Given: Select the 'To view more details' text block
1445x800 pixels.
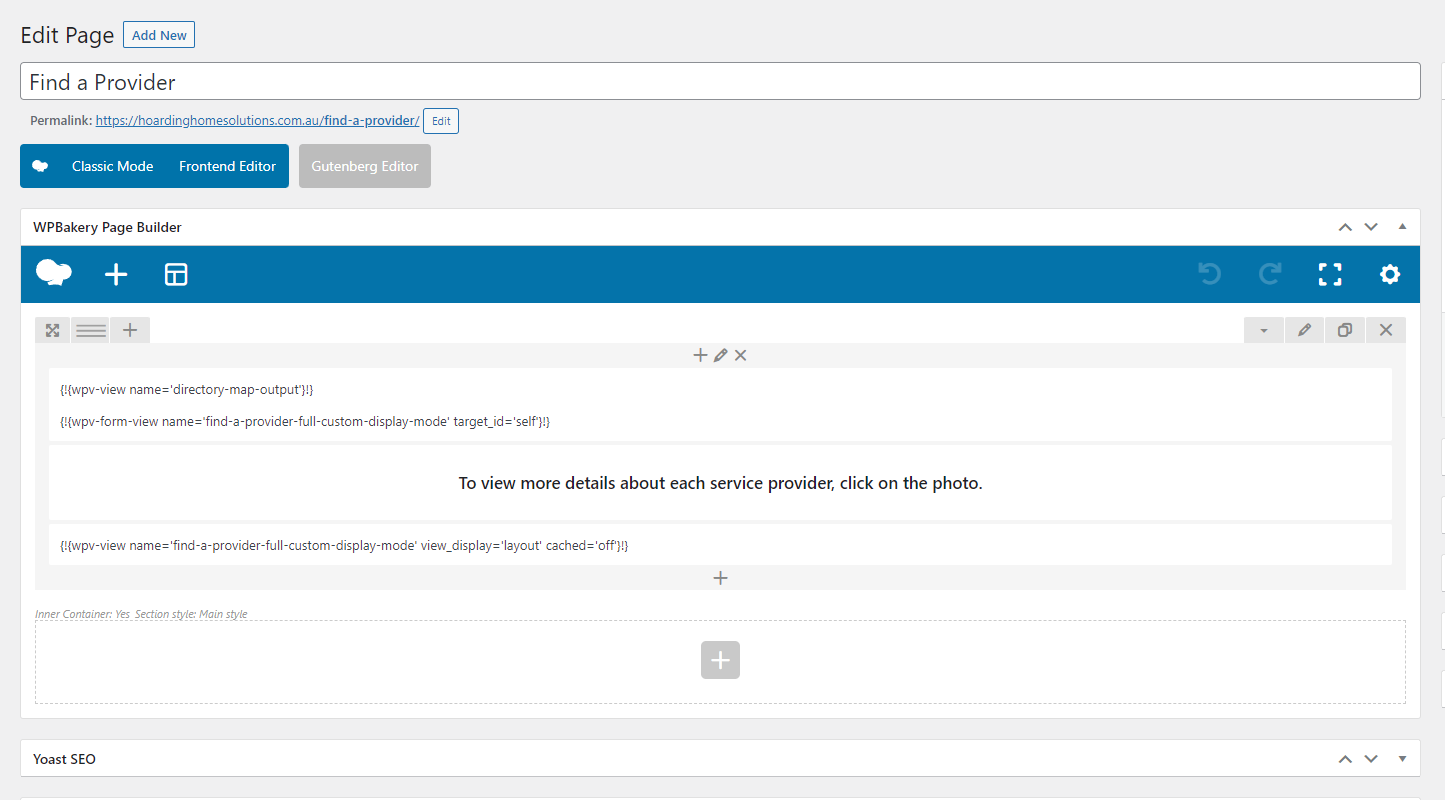Looking at the screenshot, I should (x=720, y=483).
